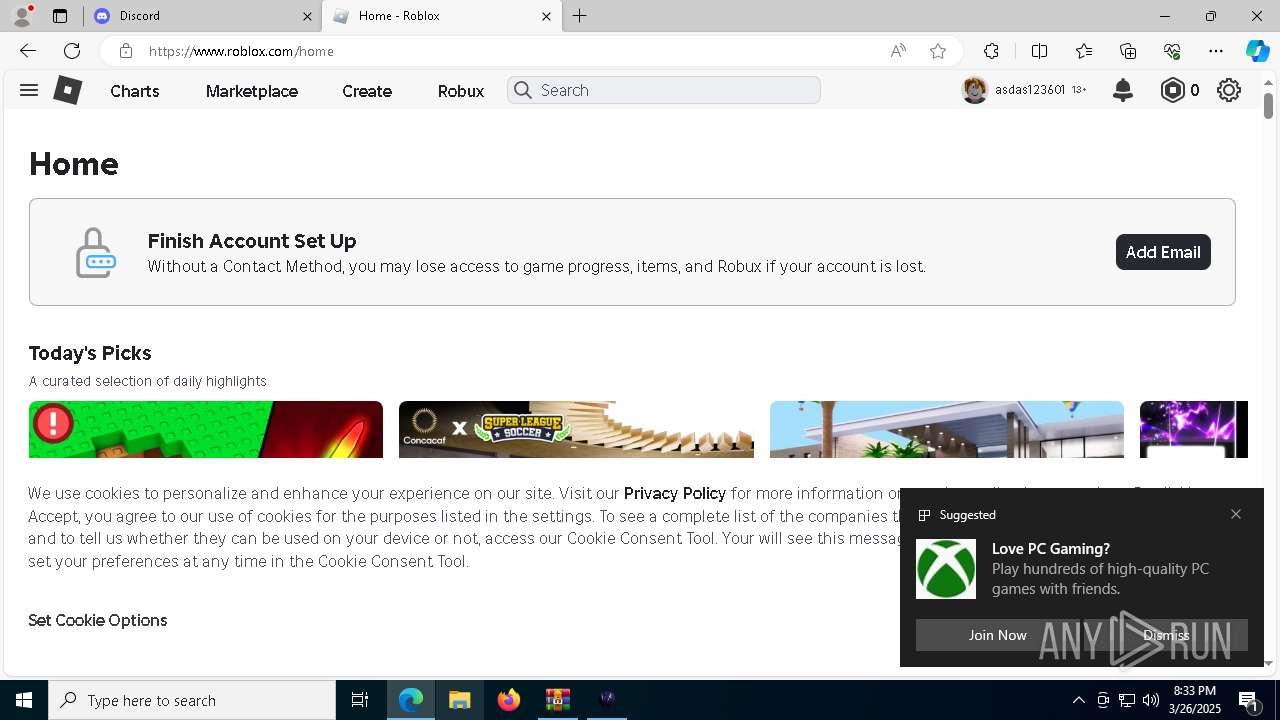Open the Charts menu item
The image size is (1280, 720).
[135, 91]
